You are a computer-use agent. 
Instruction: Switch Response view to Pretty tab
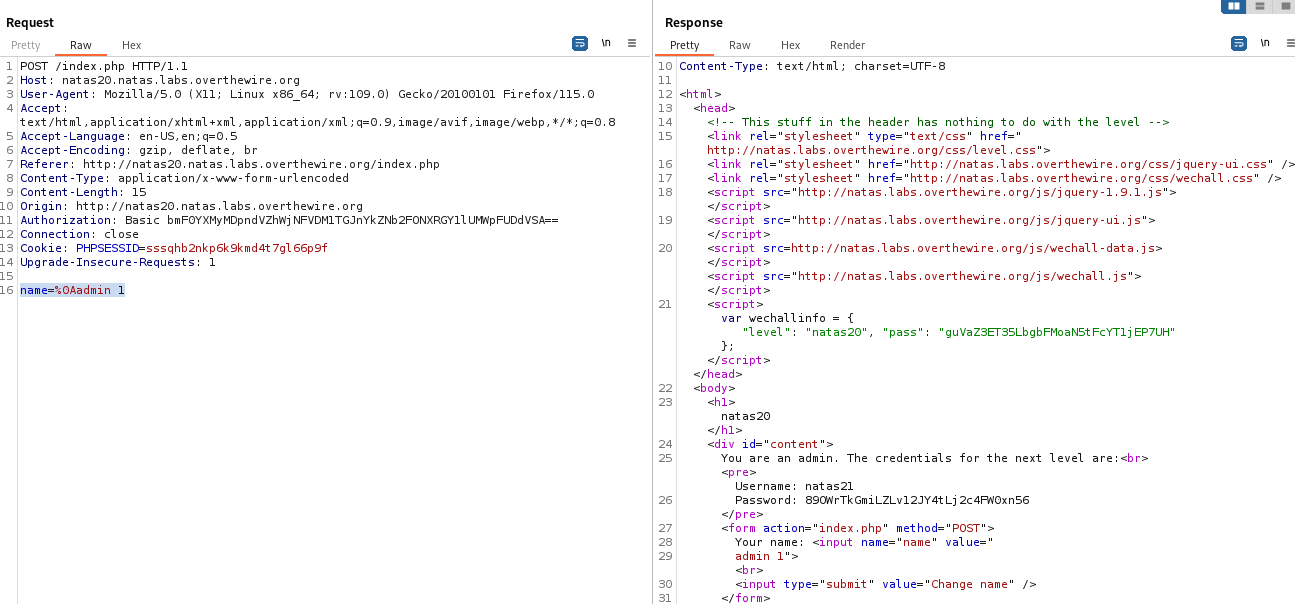685,45
